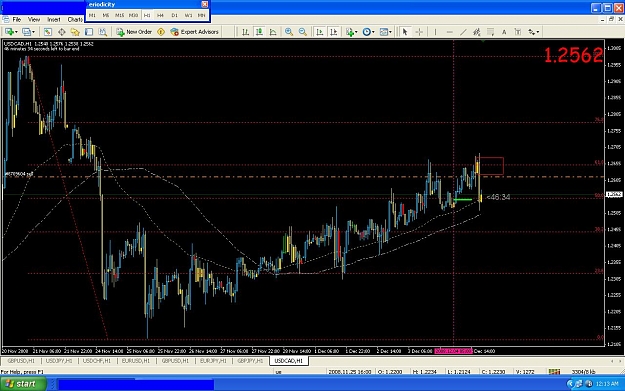Open the File menu
The width and height of the screenshot is (625, 391).
pos(17,20)
